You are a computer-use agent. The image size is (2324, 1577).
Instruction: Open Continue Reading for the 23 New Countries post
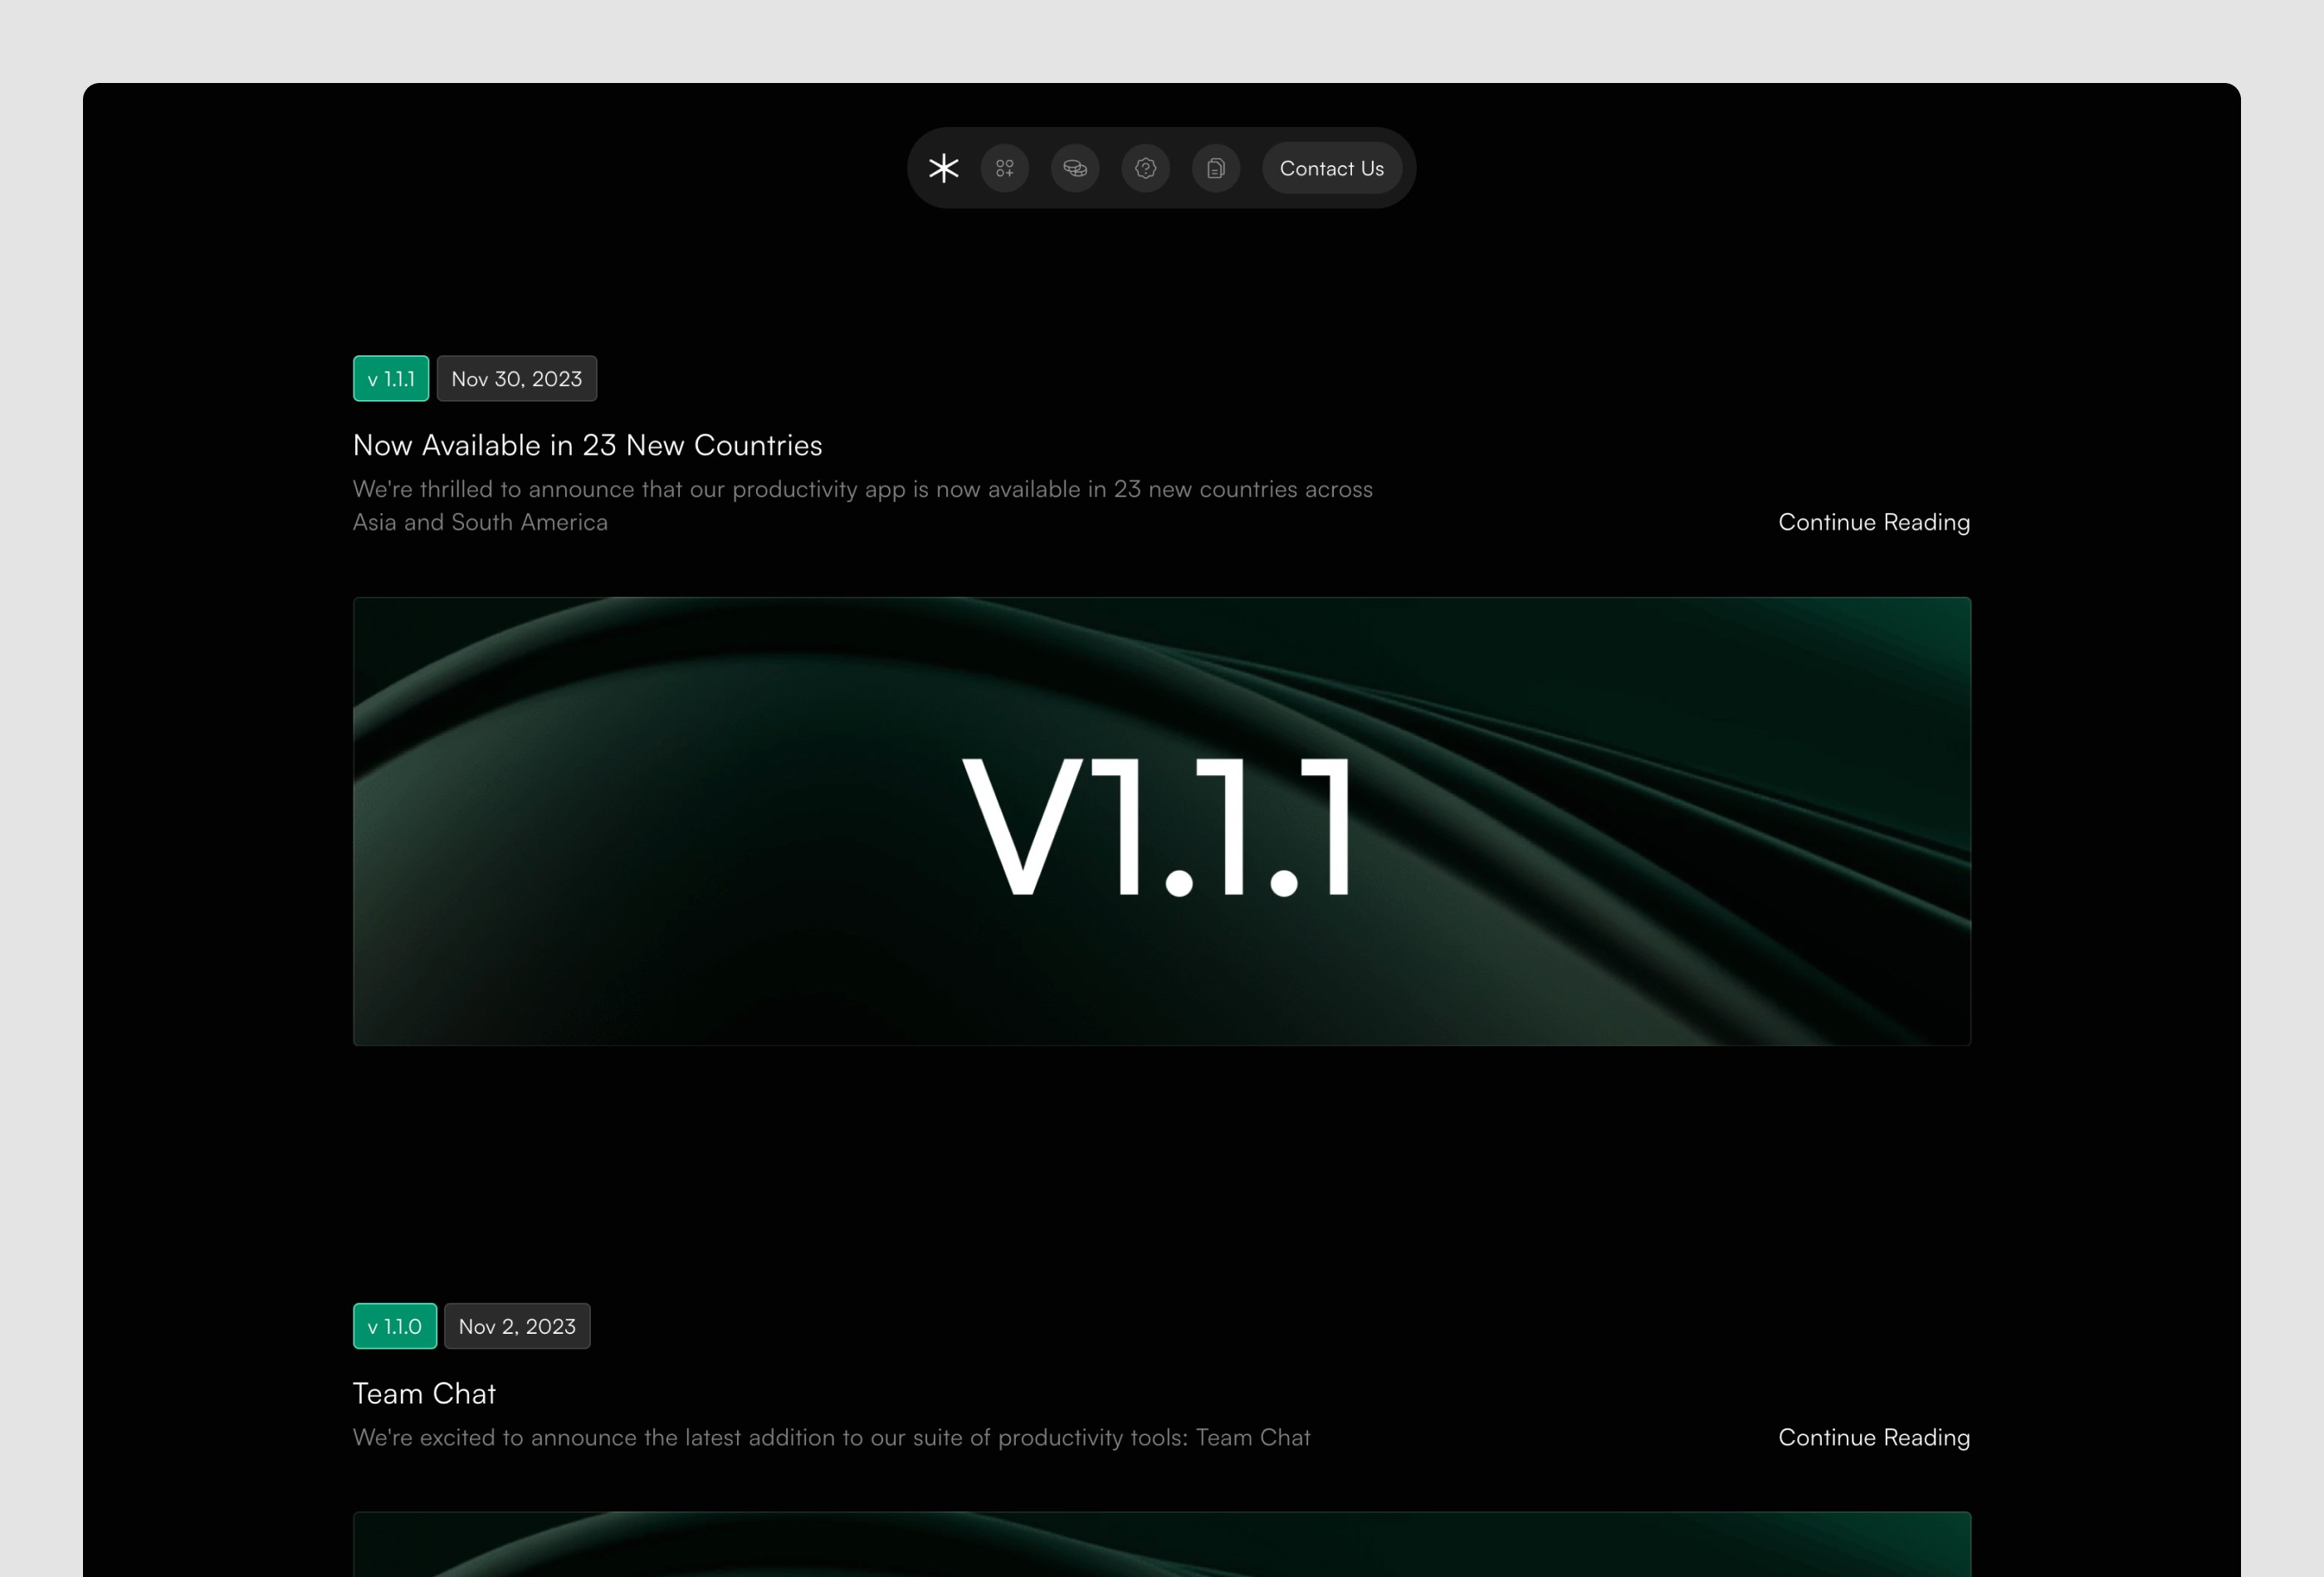(x=1873, y=521)
